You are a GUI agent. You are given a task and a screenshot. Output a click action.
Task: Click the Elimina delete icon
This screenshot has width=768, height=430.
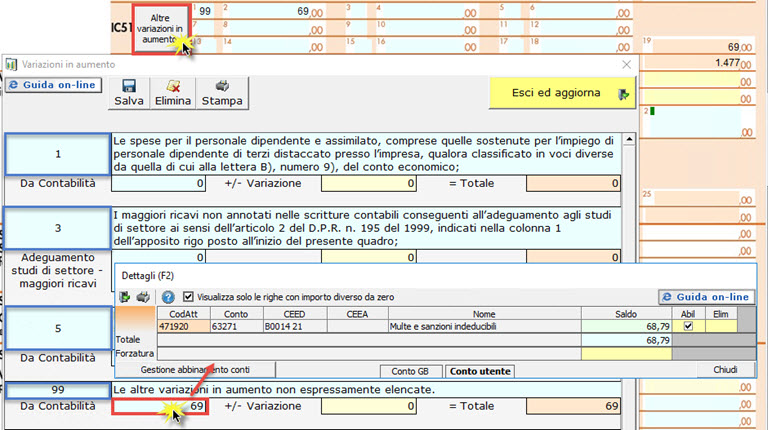[x=173, y=86]
